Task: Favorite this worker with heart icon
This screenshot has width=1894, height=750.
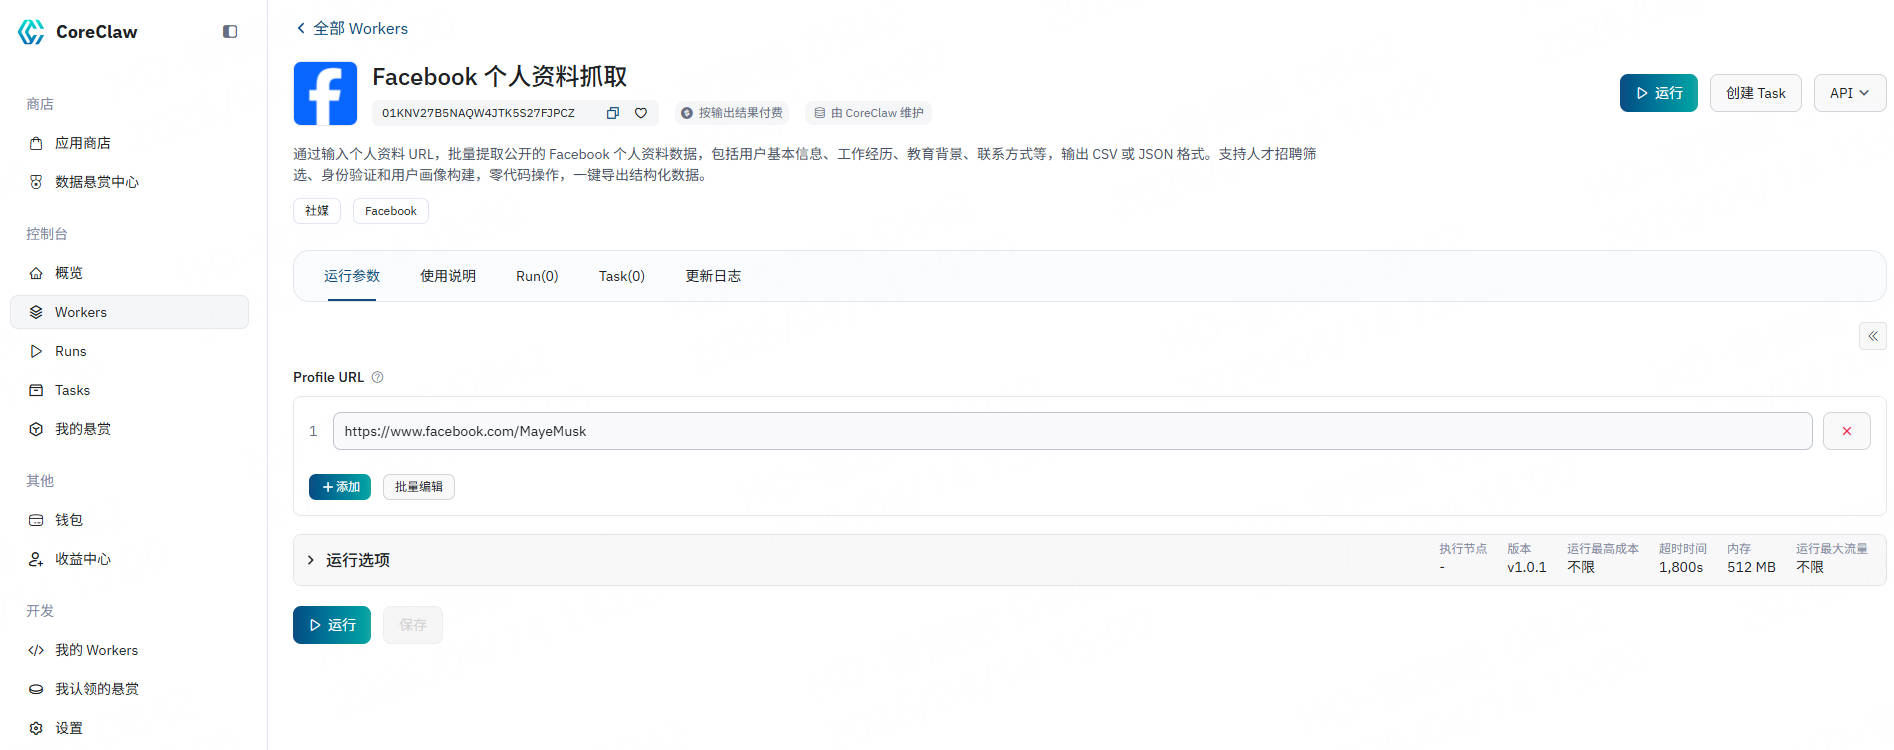Action: click(641, 113)
